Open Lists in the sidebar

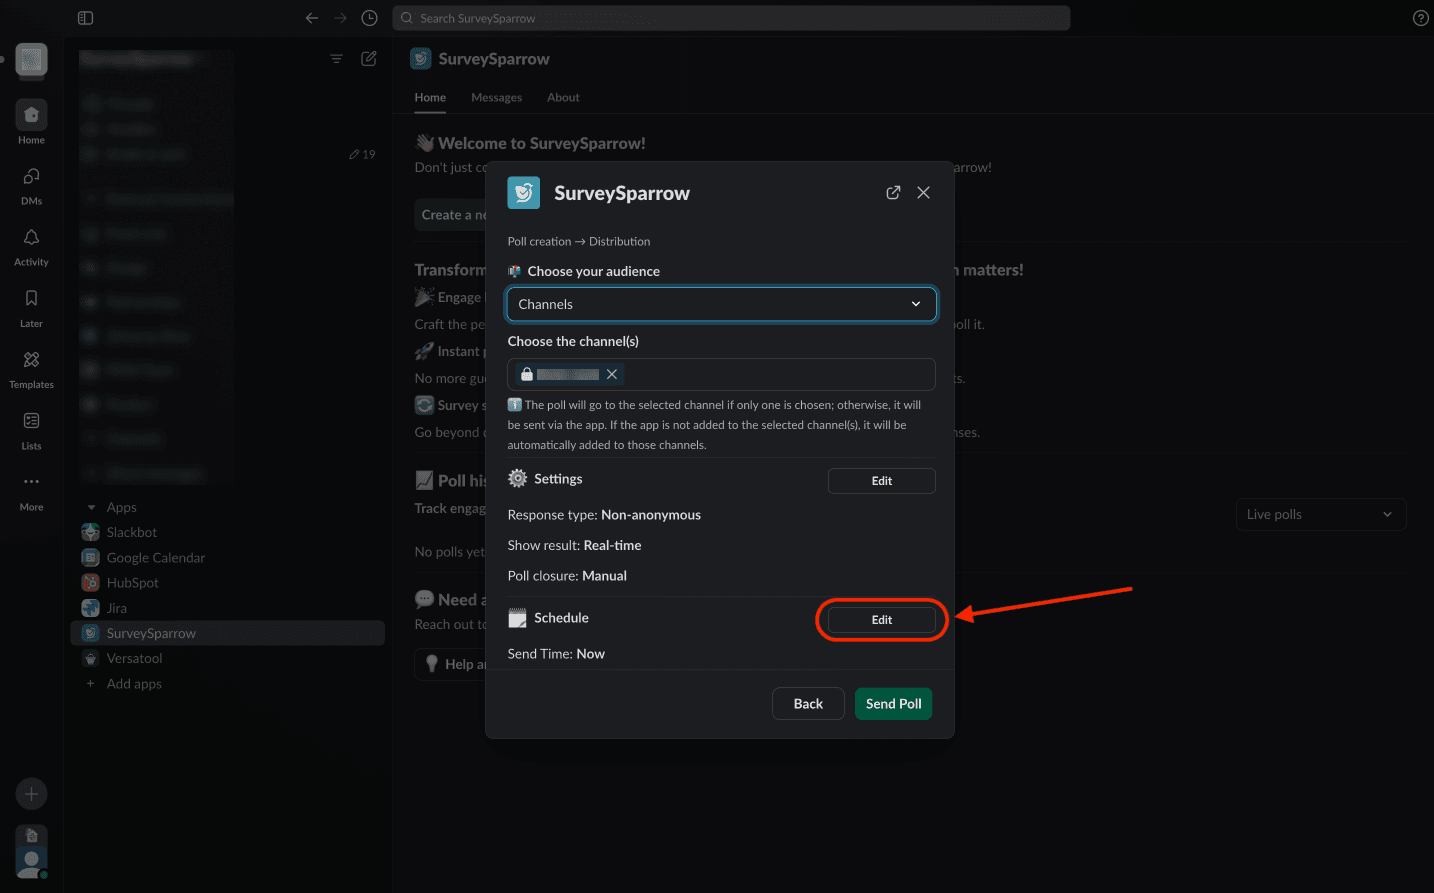coord(31,421)
